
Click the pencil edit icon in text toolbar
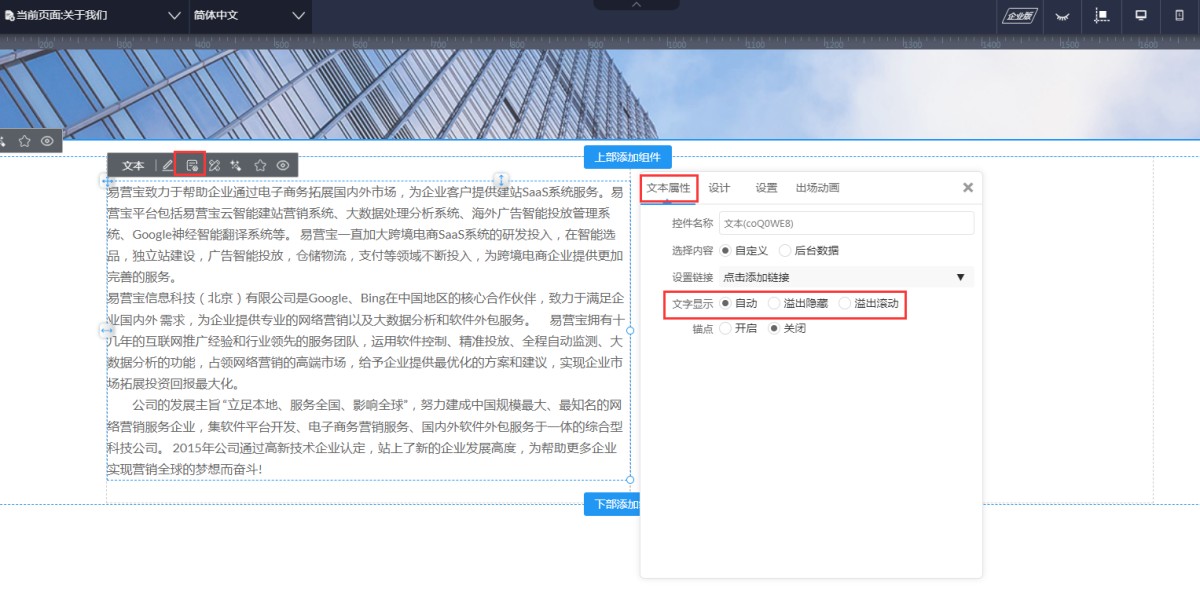(168, 165)
